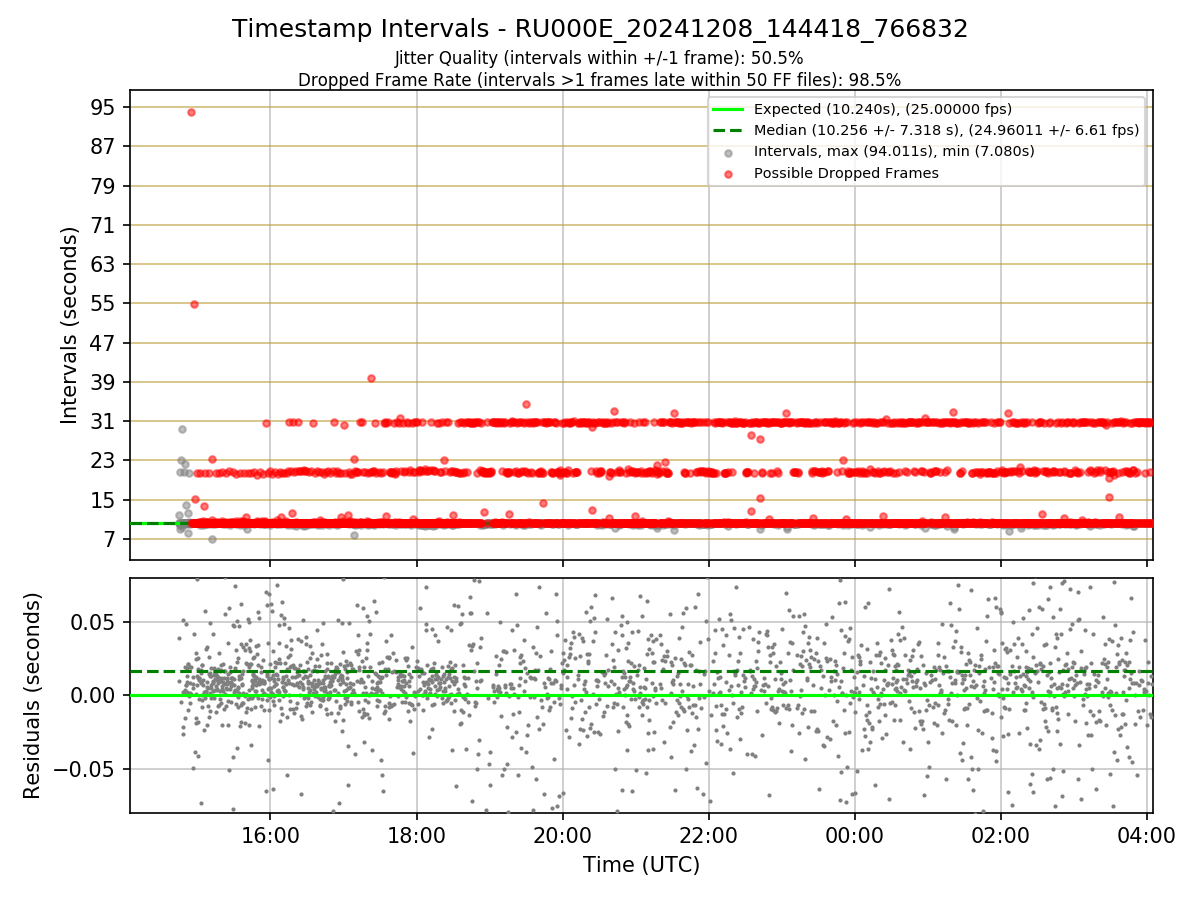Click the 'Time (UTC)' x-axis label

641,864
